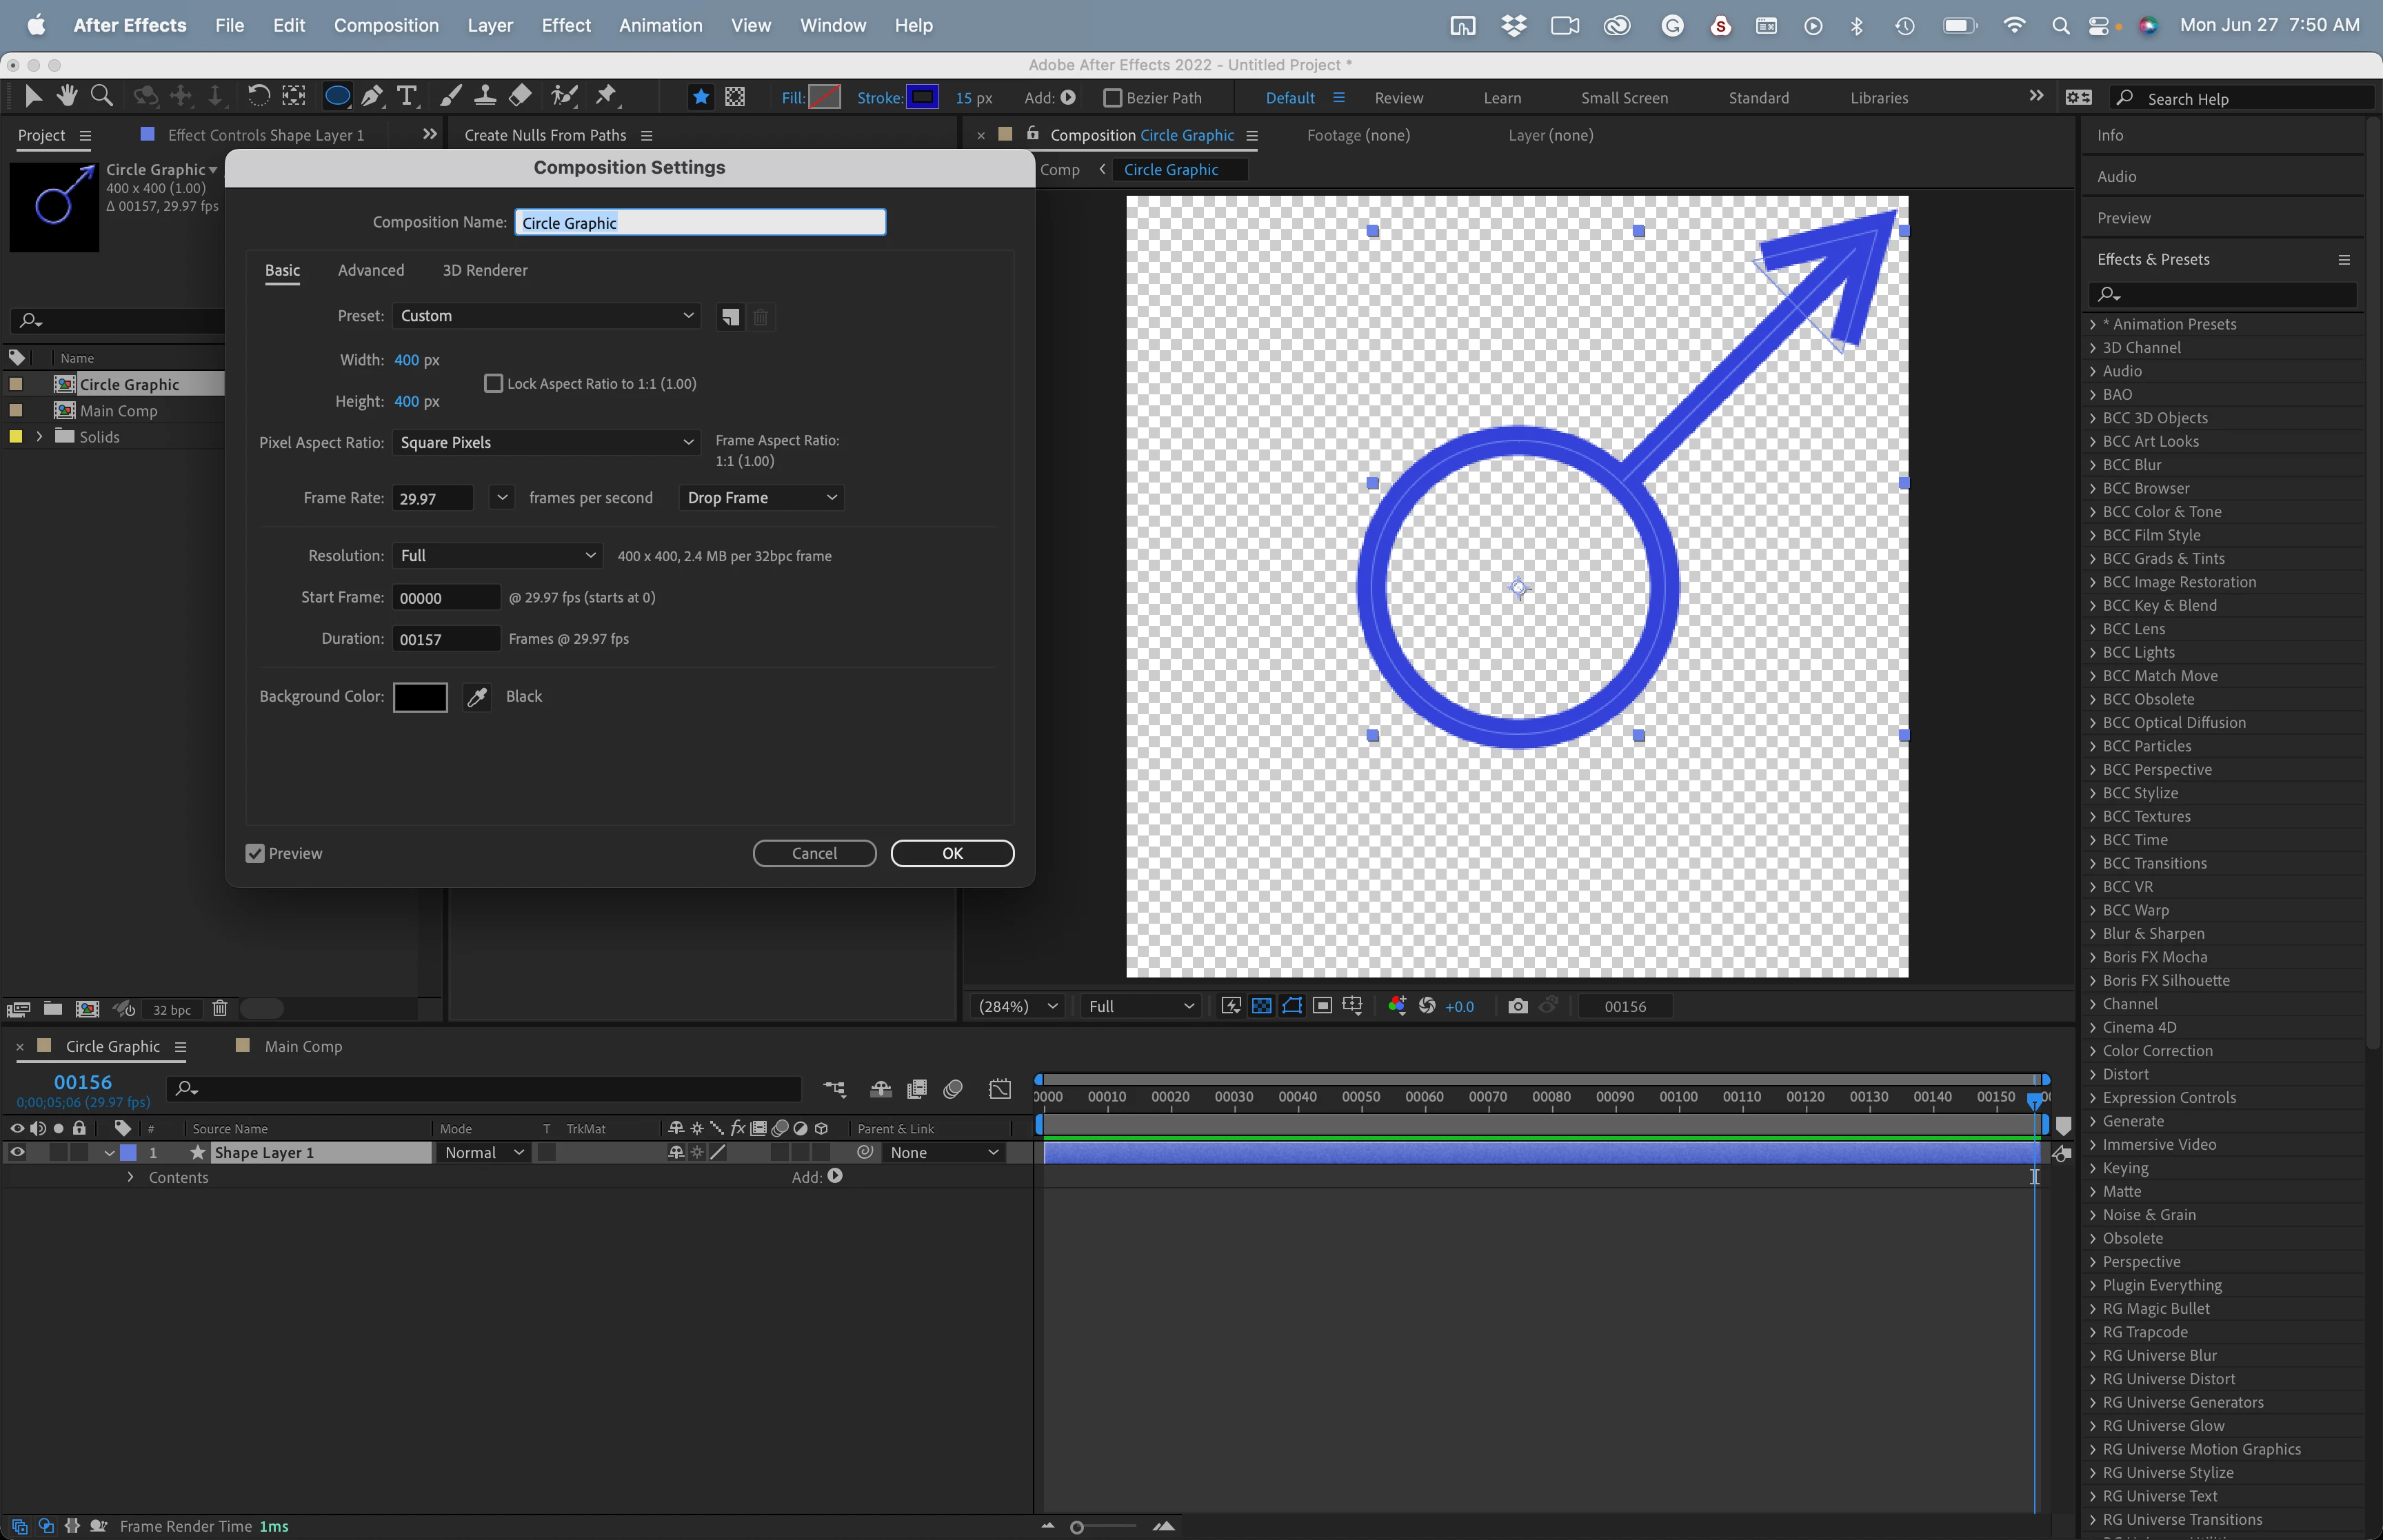Image resolution: width=2383 pixels, height=1540 pixels.
Task: Select the Zoom tool magnifier
Action: [101, 97]
